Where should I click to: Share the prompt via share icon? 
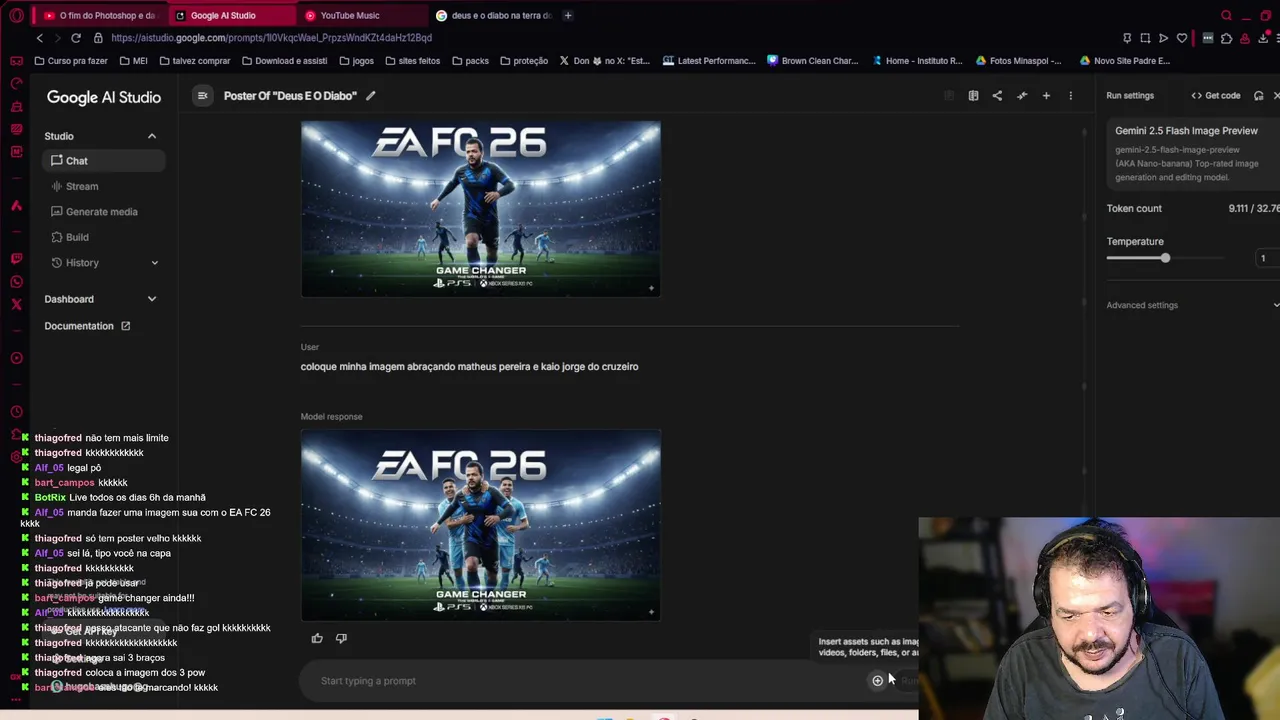coord(997,96)
